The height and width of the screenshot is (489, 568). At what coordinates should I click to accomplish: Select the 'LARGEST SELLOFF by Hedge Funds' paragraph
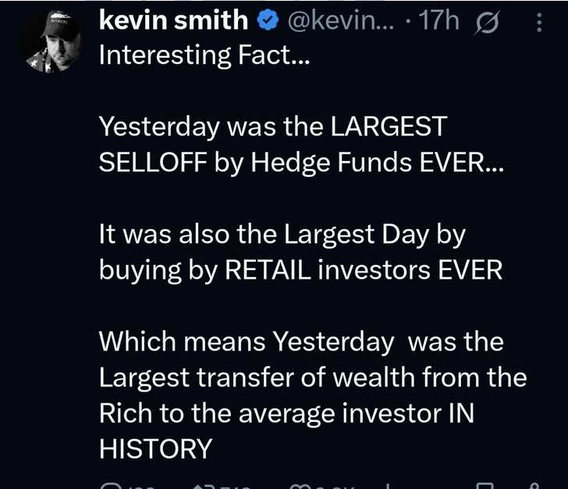tap(301, 144)
